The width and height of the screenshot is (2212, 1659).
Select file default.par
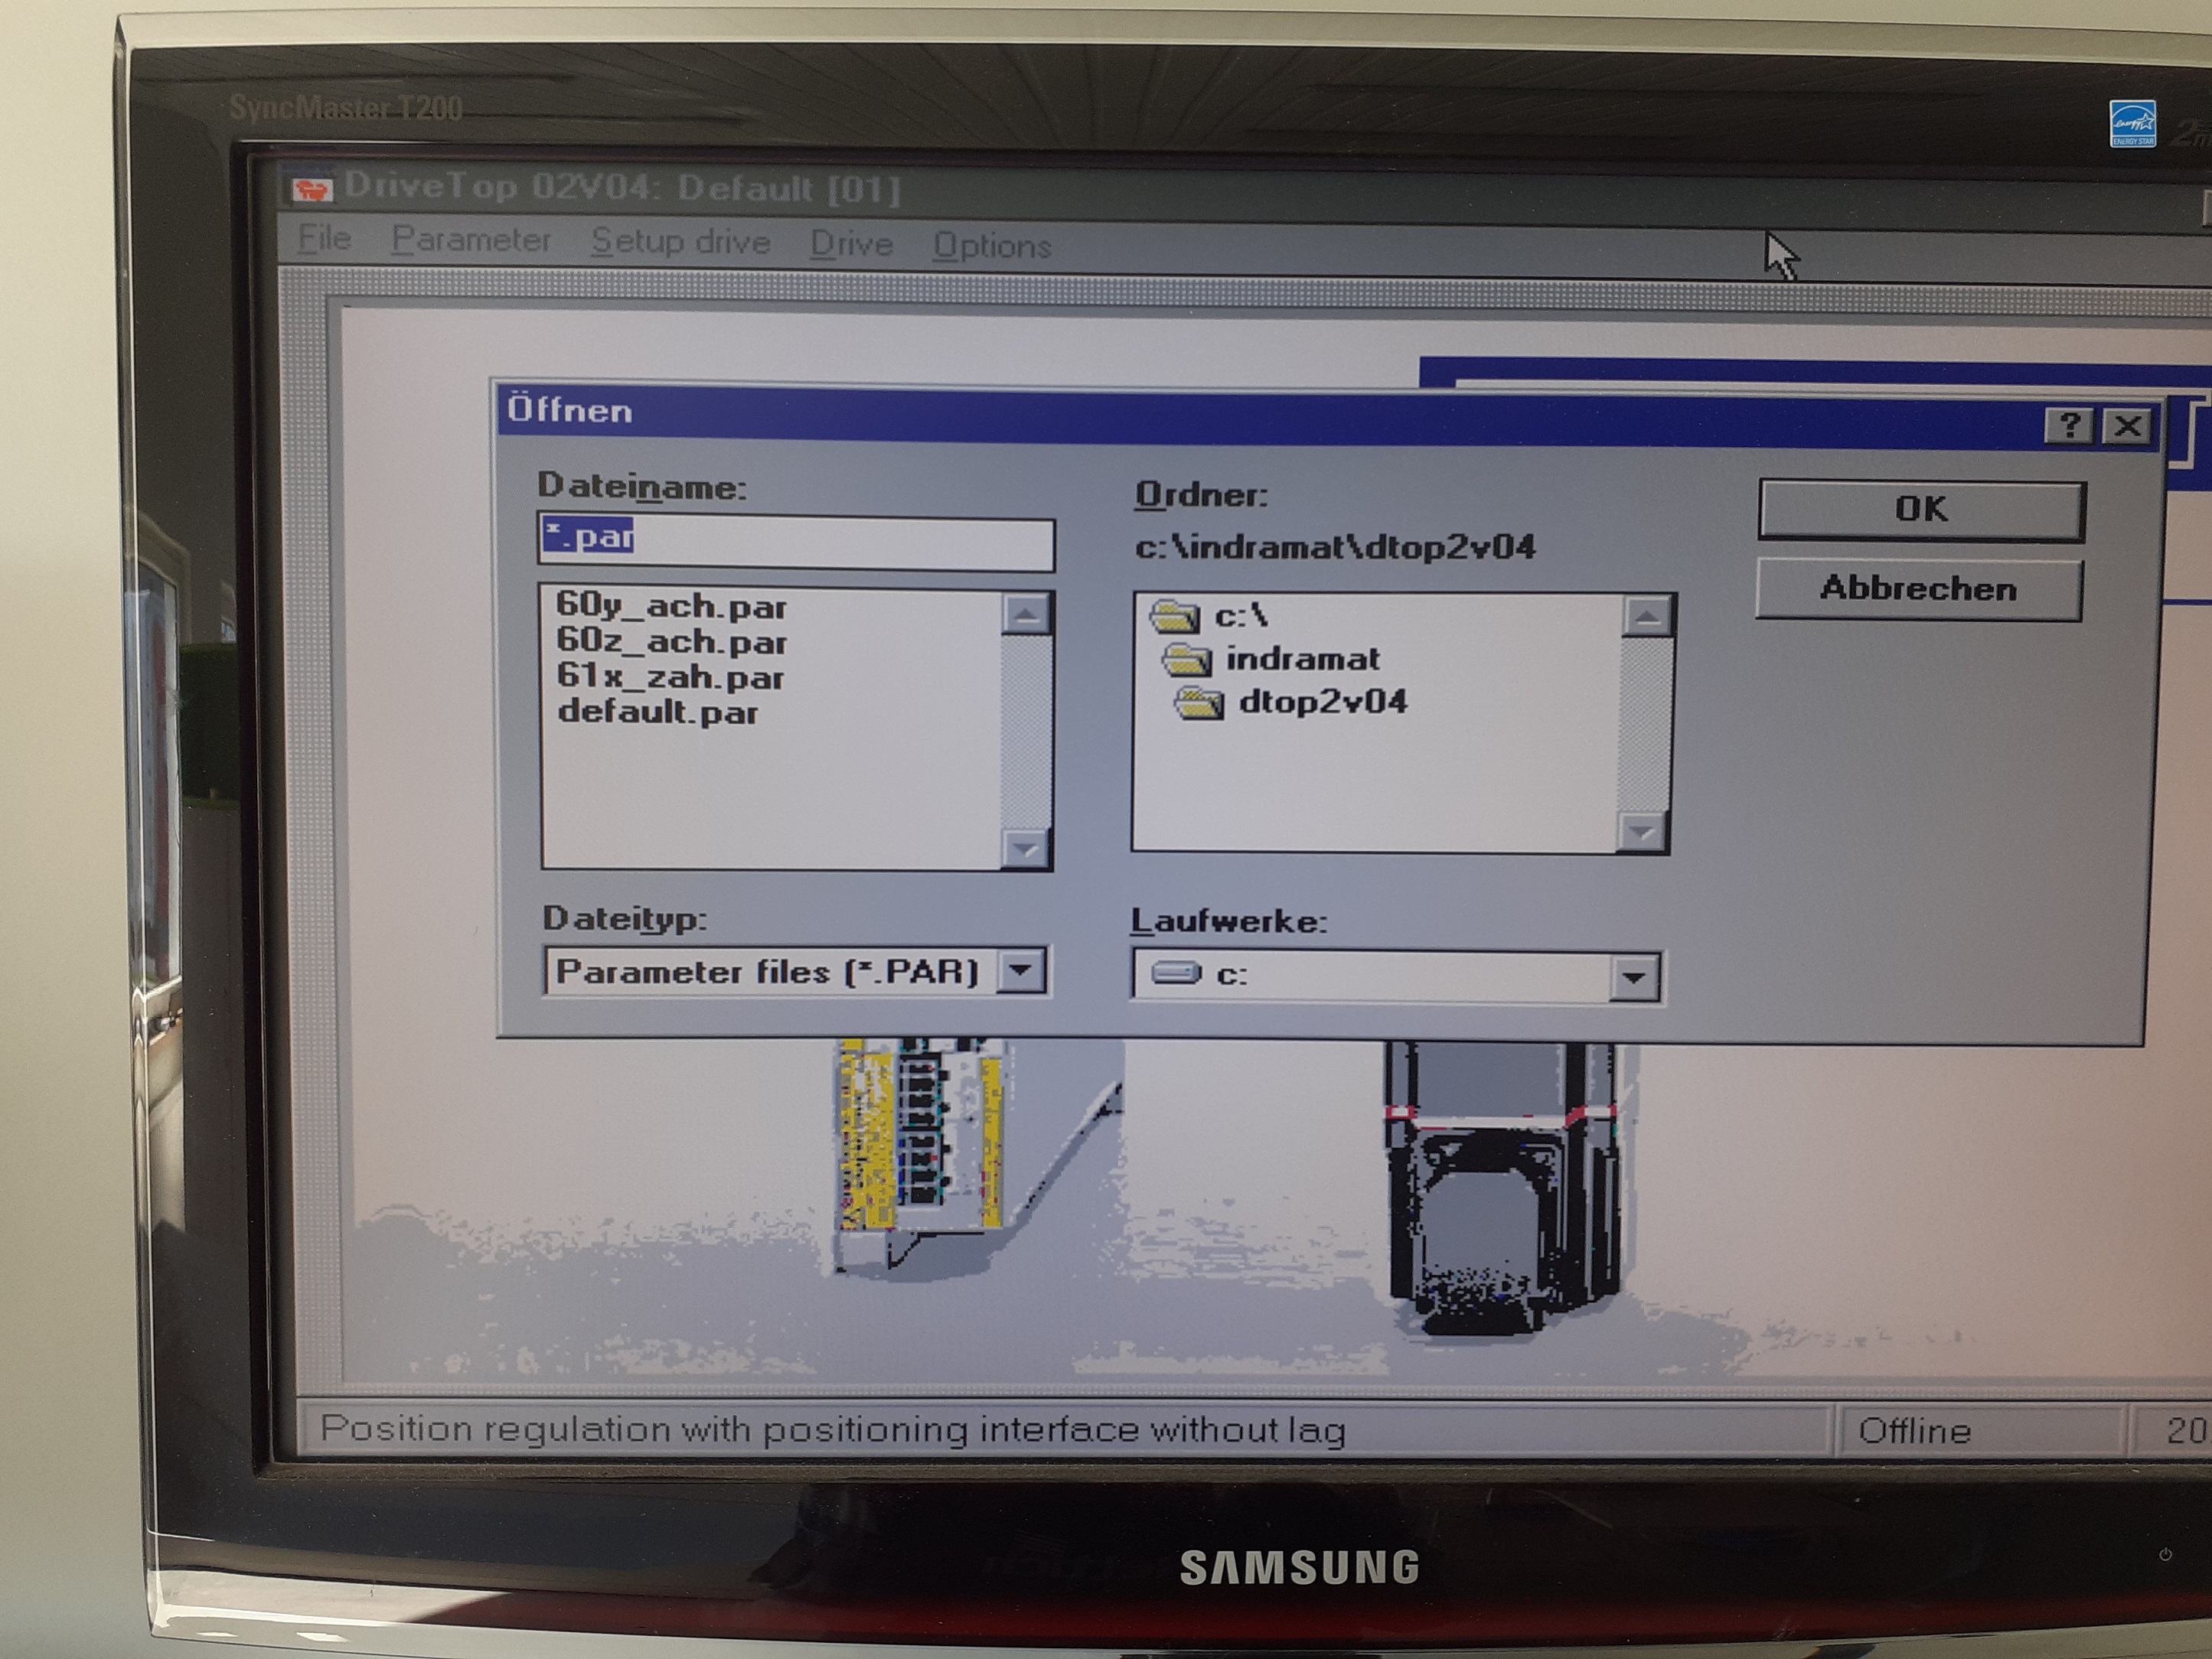click(658, 712)
